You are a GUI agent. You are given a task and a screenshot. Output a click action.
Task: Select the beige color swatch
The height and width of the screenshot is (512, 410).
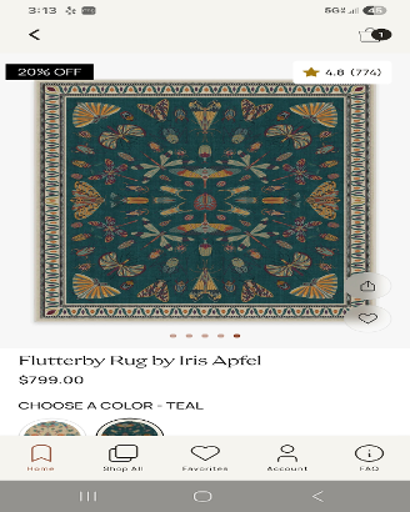pyautogui.click(x=52, y=427)
